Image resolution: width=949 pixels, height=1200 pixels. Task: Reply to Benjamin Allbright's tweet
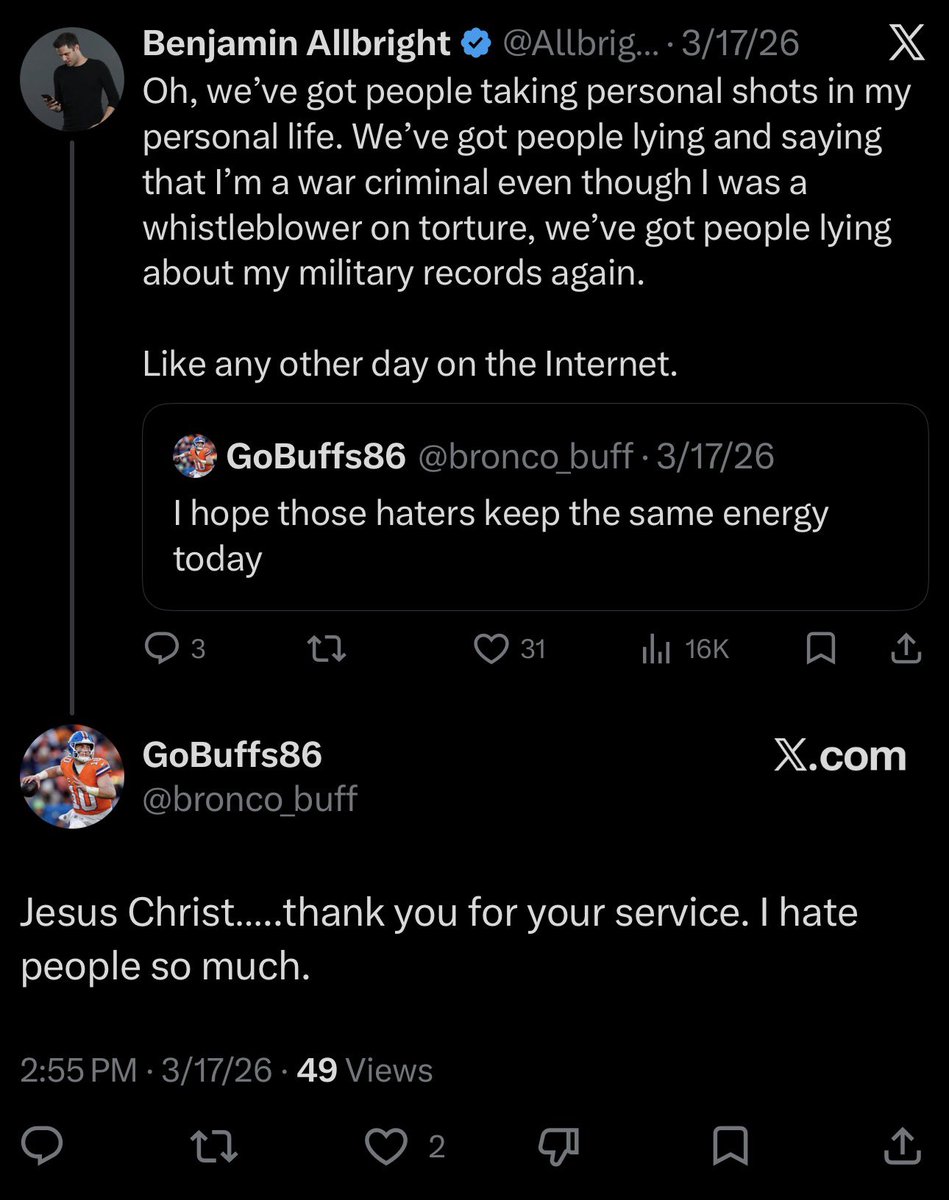[x=161, y=650]
